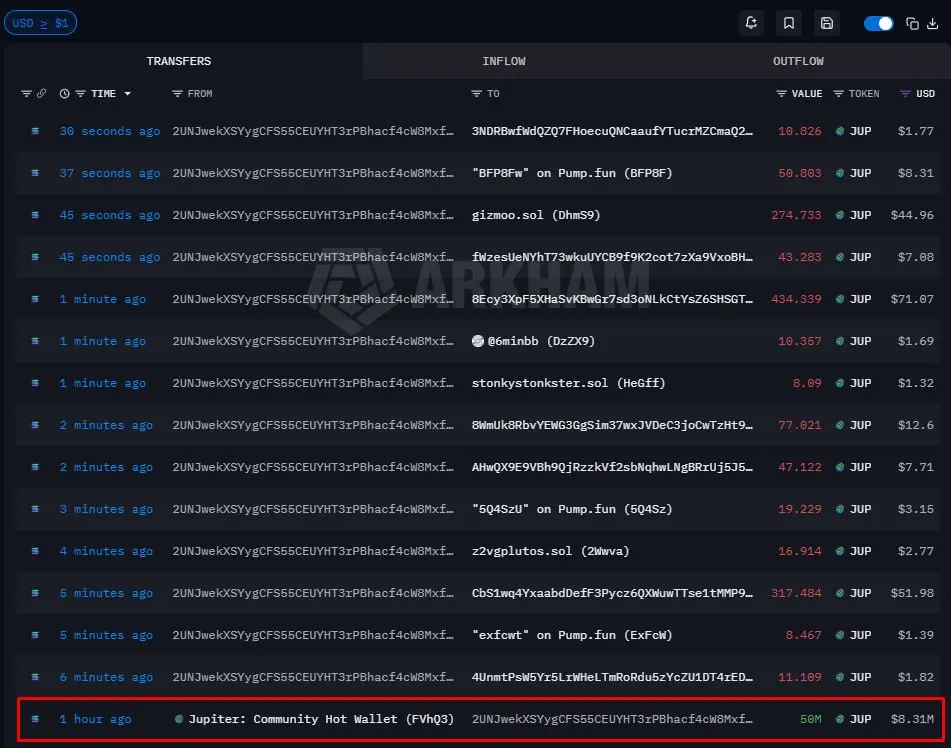Click the @6minbb profile avatar icon
The height and width of the screenshot is (748, 951).
click(x=478, y=341)
